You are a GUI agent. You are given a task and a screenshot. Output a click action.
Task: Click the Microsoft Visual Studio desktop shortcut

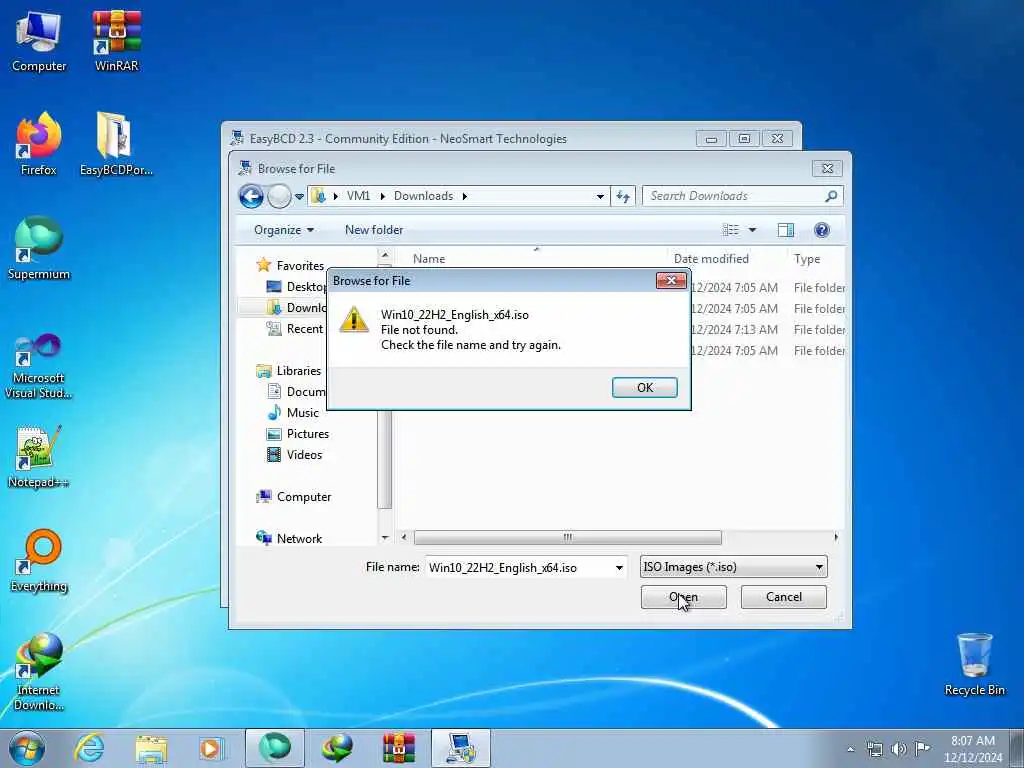coord(39,366)
